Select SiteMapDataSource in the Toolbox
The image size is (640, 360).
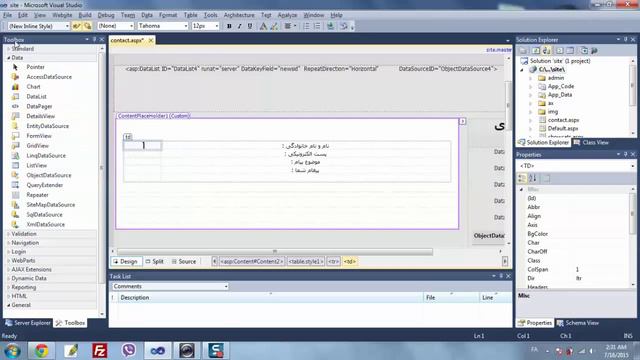[51, 204]
